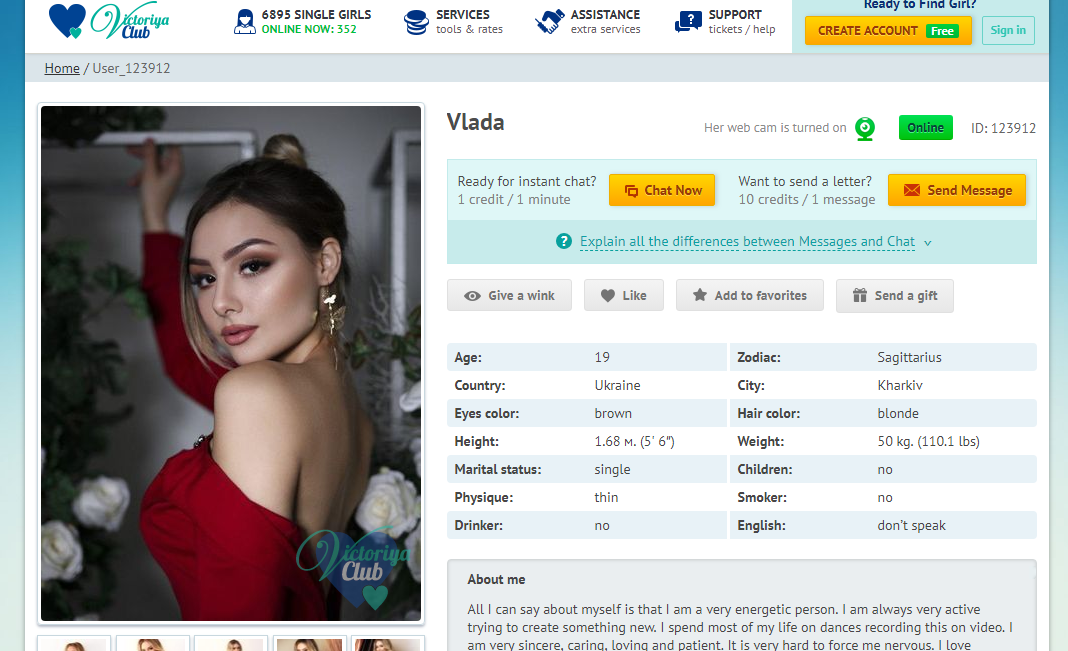Click the question mark help icon
Image resolution: width=1068 pixels, height=651 pixels.
[564, 241]
